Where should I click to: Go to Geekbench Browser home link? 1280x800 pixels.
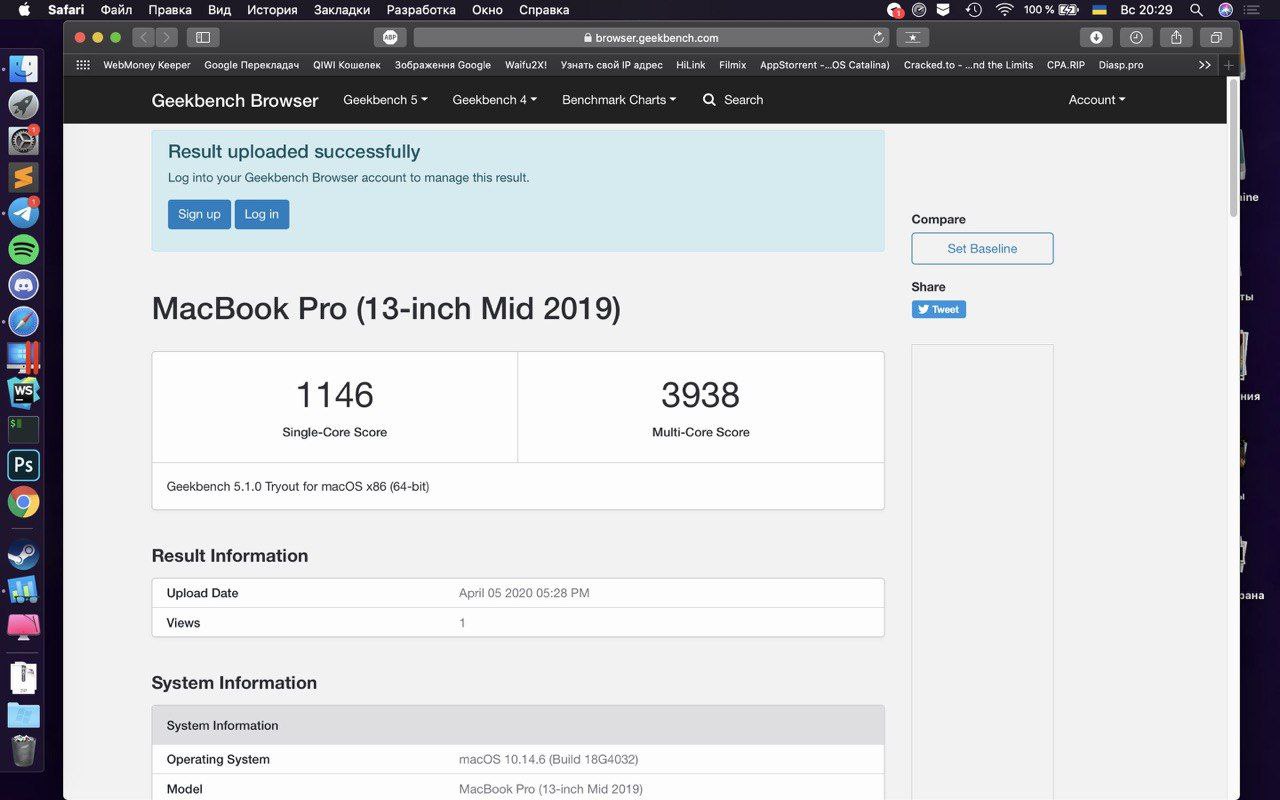point(235,100)
